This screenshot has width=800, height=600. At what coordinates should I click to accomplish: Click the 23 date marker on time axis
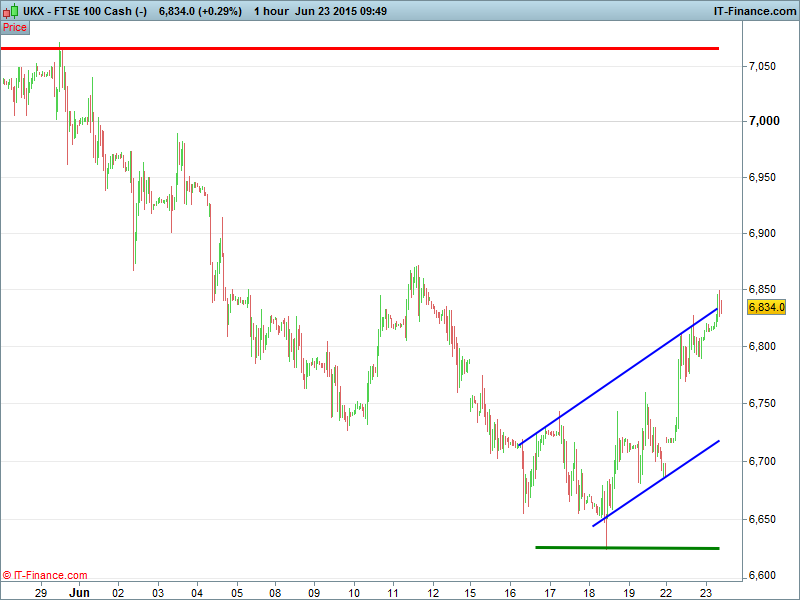[x=706, y=592]
